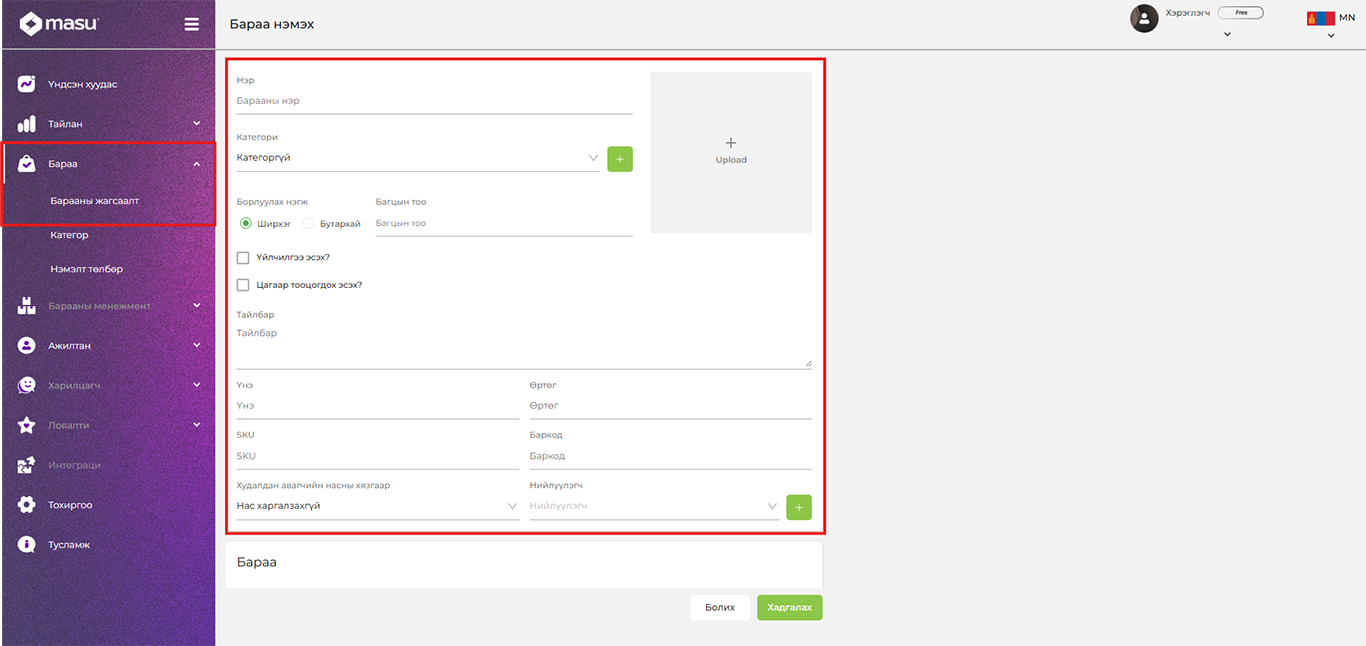Click the Ажилтан person icon
Screen dimensions: 1366x646
(x=27, y=345)
